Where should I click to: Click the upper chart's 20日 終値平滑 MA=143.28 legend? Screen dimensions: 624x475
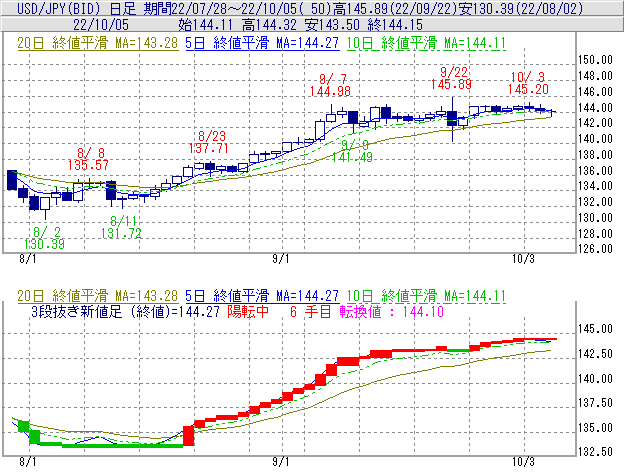click(x=98, y=43)
